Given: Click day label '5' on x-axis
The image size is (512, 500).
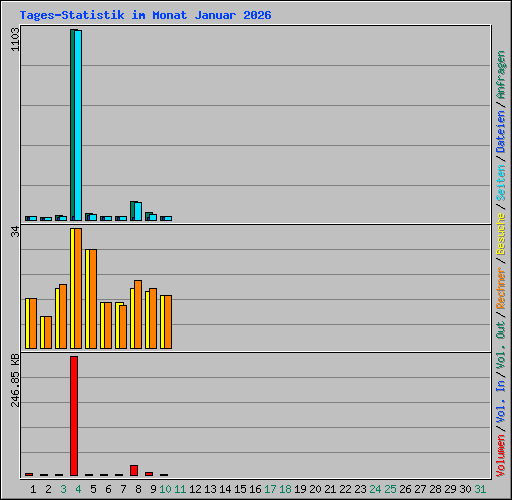Looking at the screenshot, I should (93, 489).
